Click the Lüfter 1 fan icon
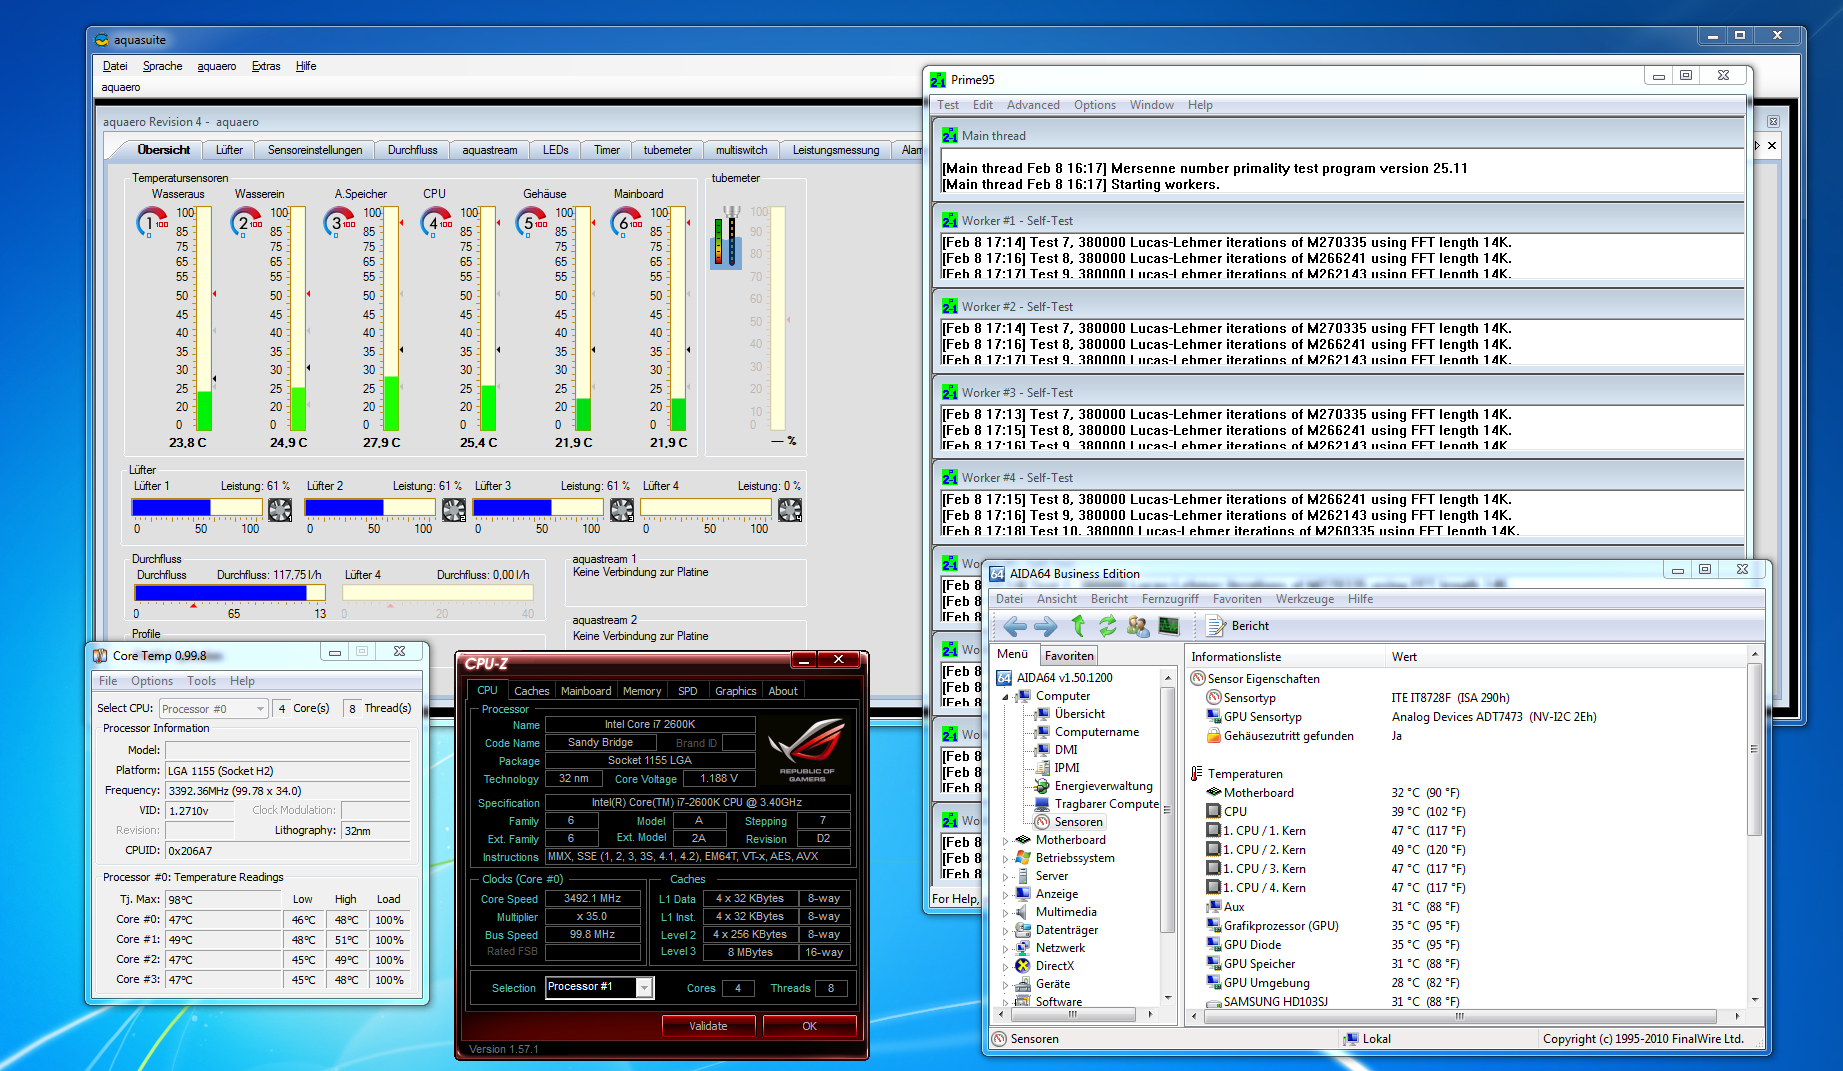 point(280,510)
